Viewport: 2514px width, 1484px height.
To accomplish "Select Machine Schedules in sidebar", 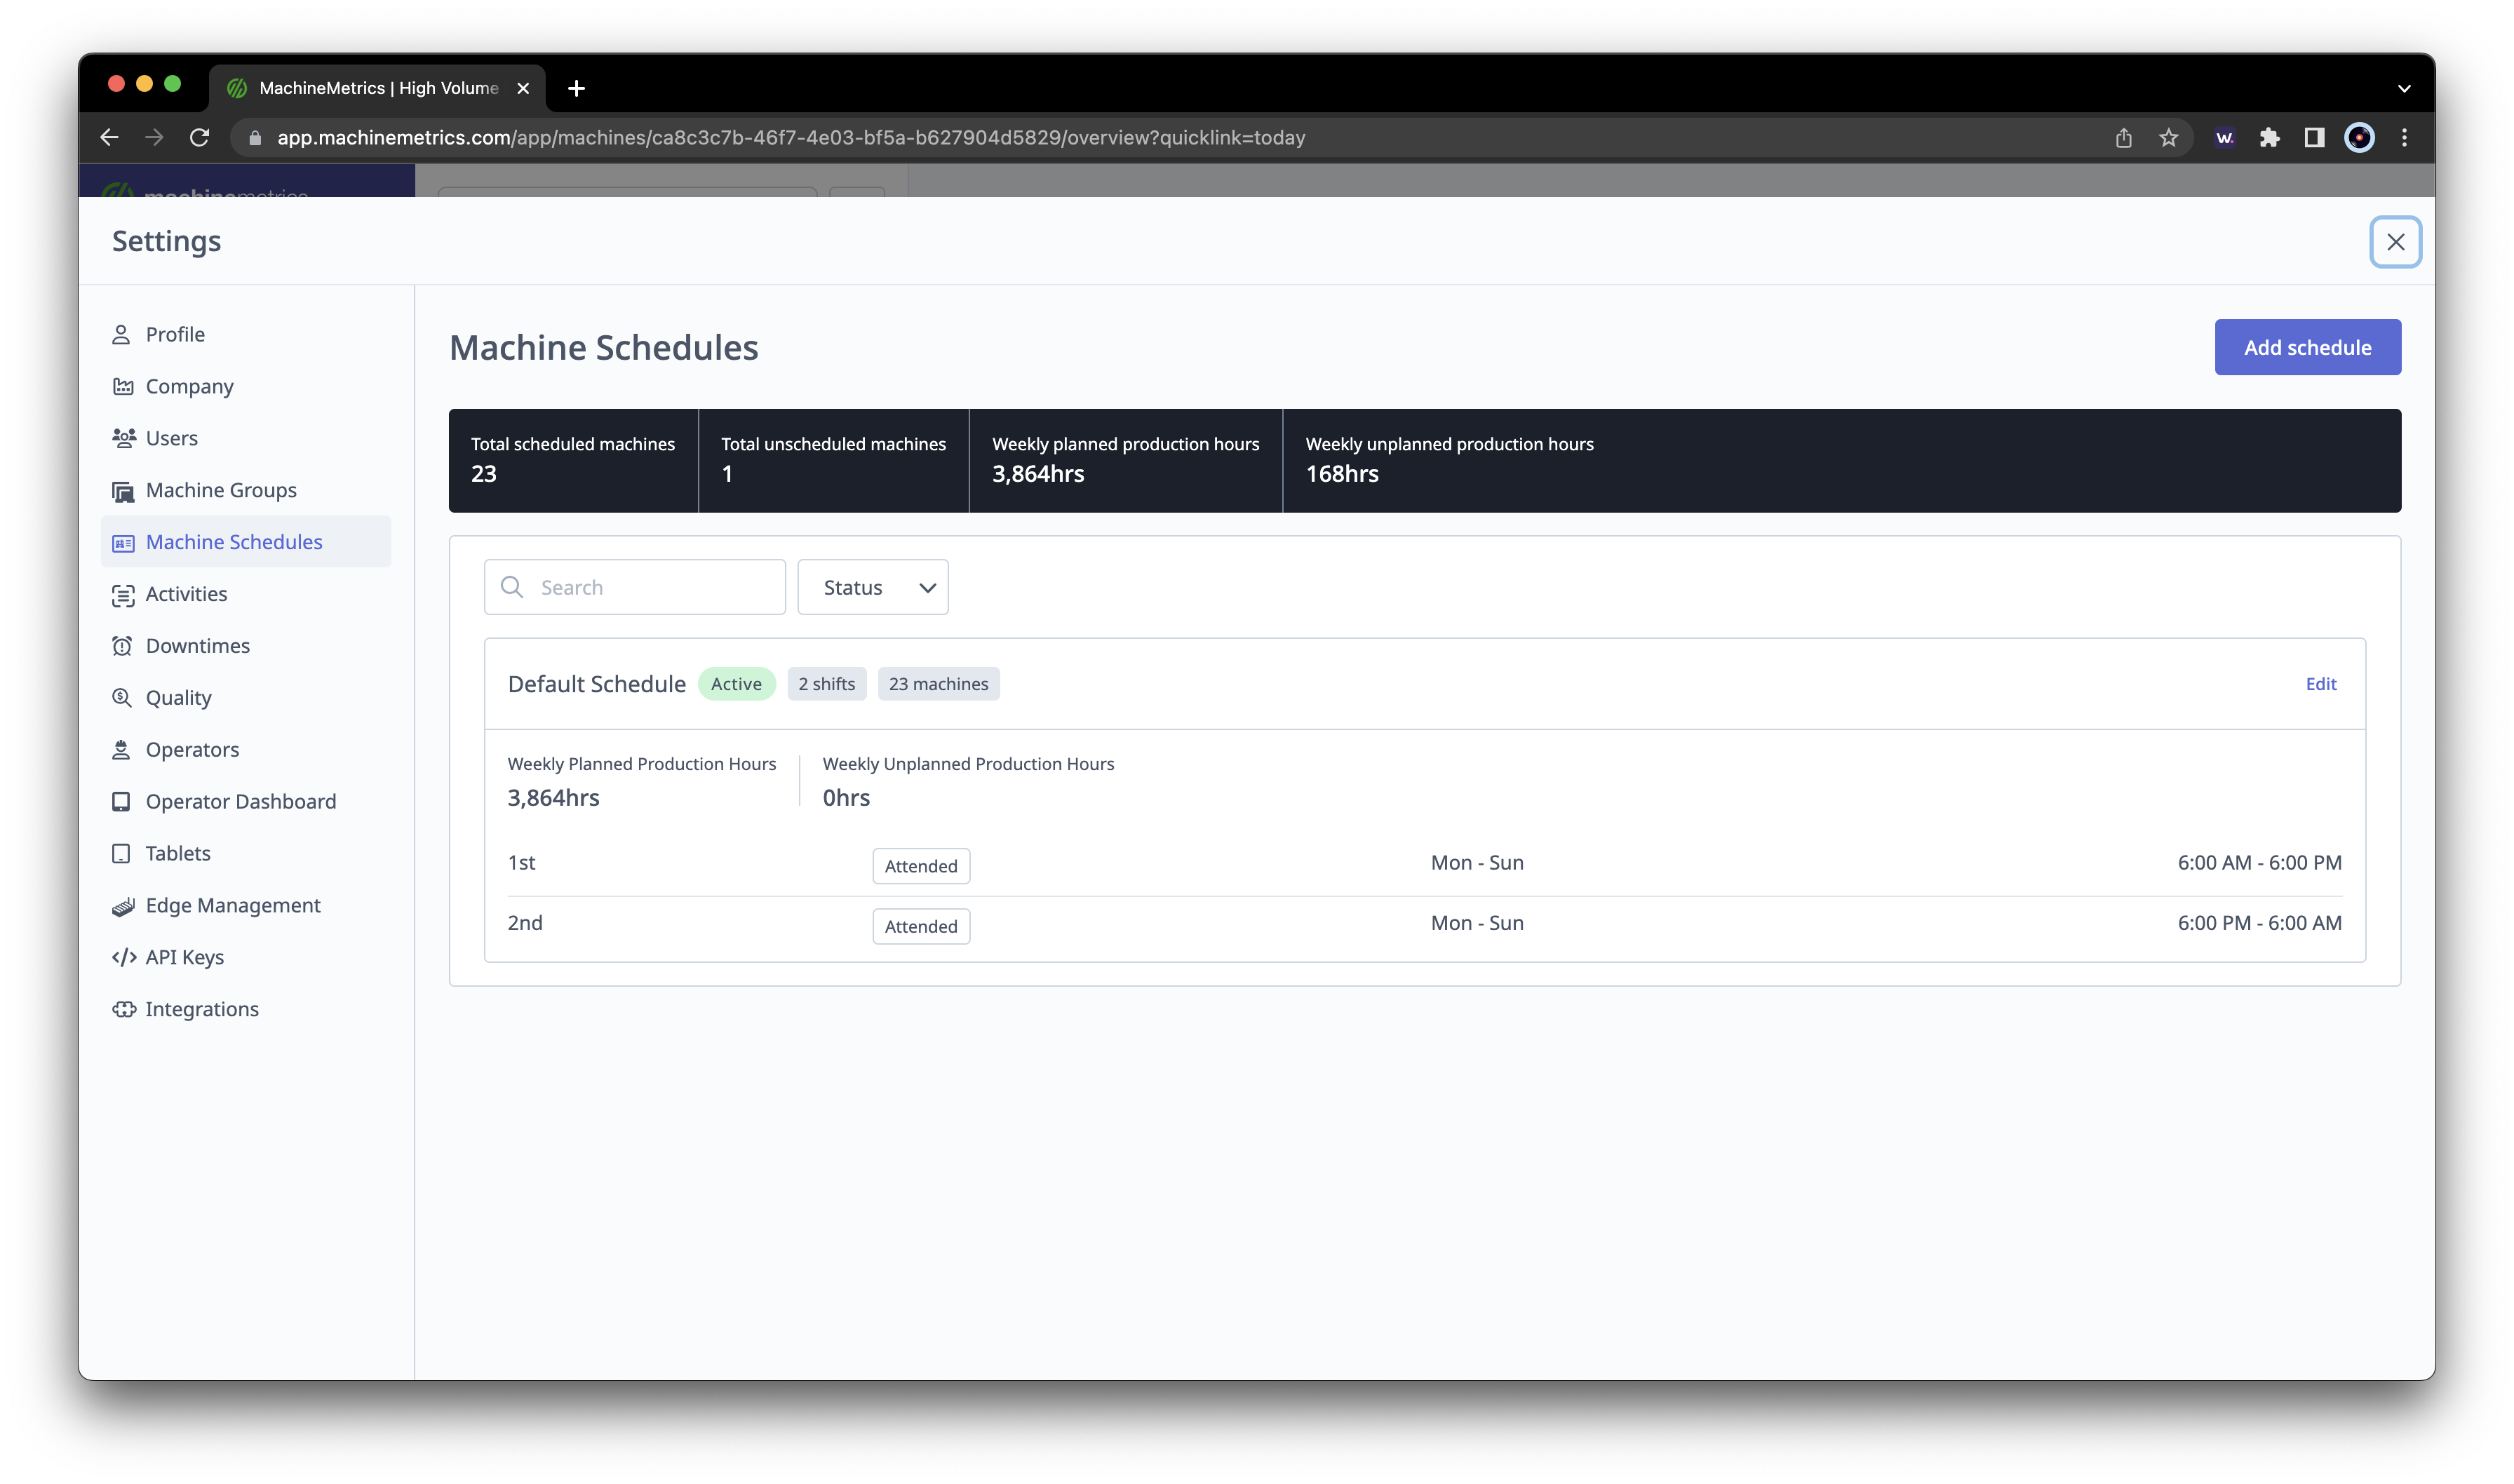I will pos(246,542).
